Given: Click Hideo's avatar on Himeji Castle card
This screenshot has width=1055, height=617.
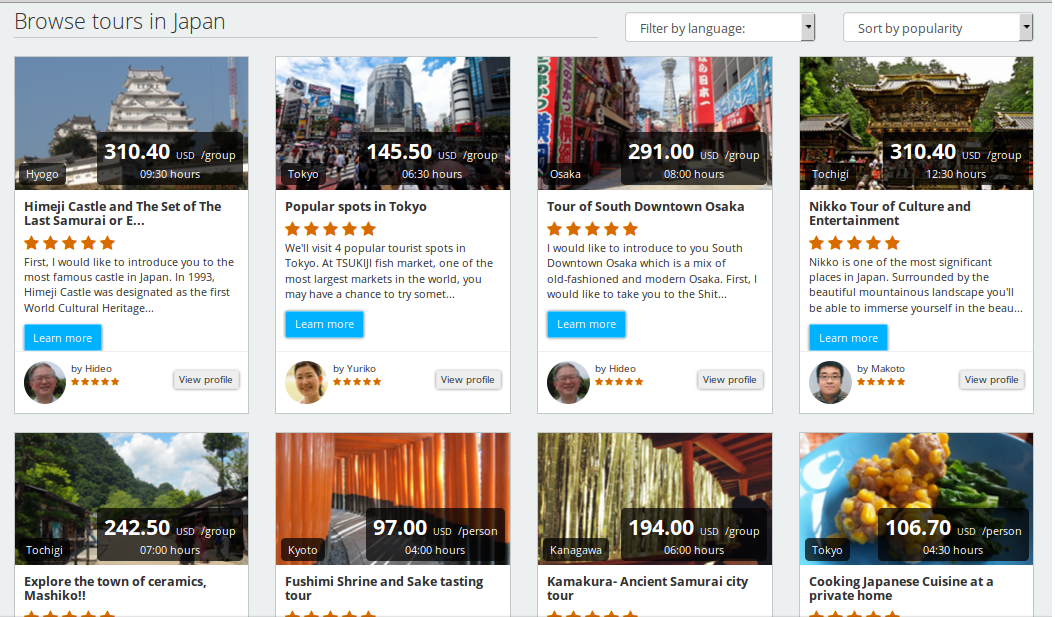Looking at the screenshot, I should pyautogui.click(x=45, y=382).
